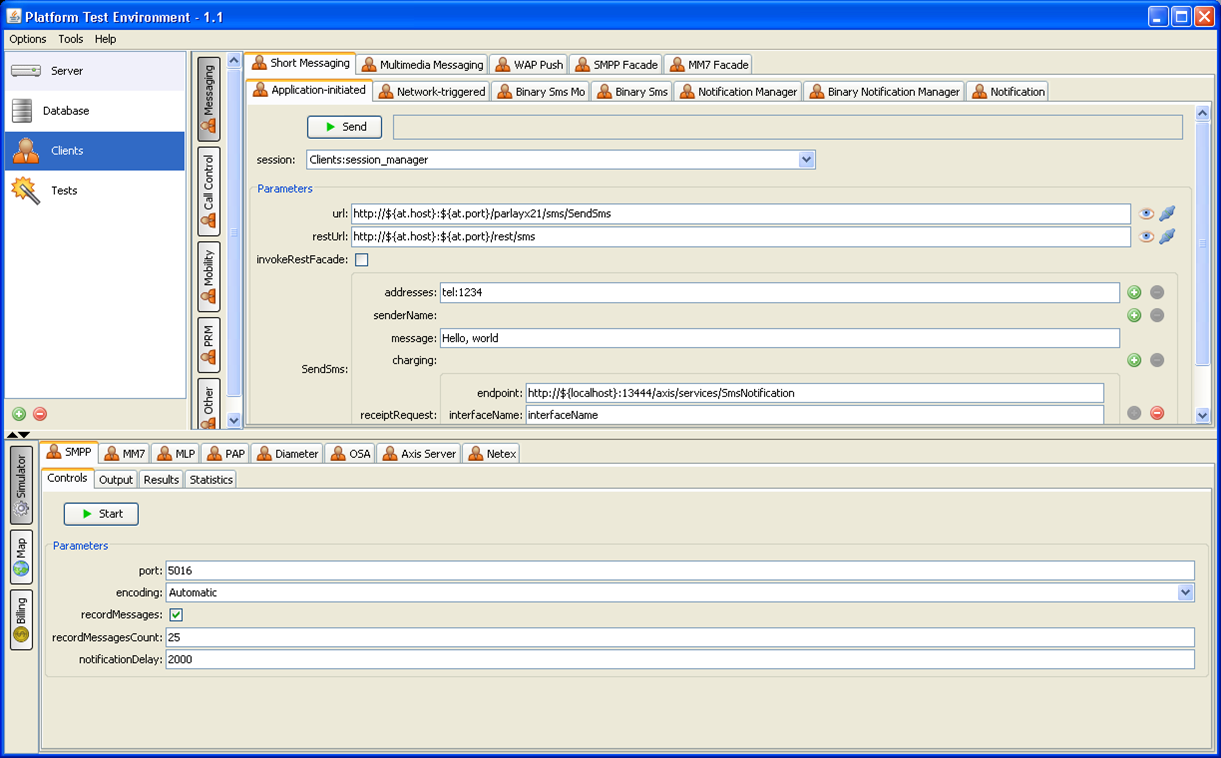Image resolution: width=1221 pixels, height=758 pixels.
Task: Open the Netex simulator tab
Action: coord(491,453)
